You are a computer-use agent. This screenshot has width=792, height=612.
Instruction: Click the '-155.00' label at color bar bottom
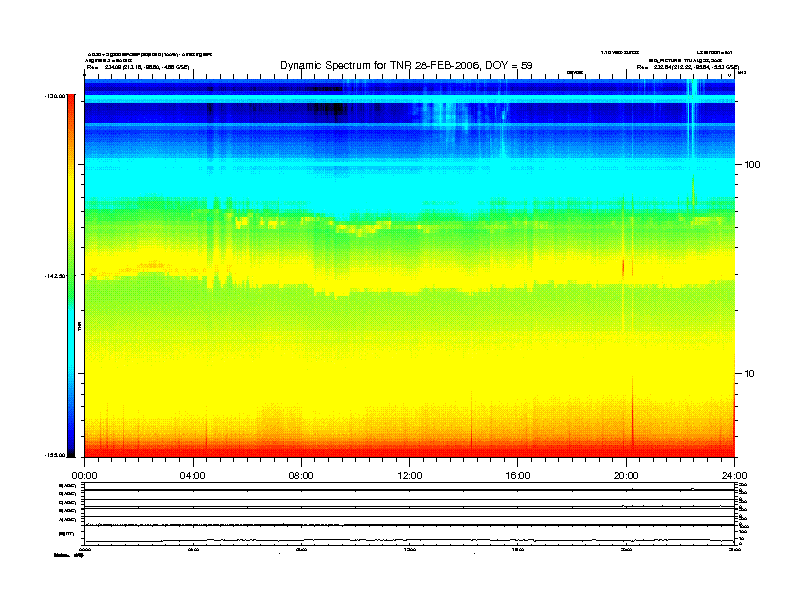coord(55,455)
